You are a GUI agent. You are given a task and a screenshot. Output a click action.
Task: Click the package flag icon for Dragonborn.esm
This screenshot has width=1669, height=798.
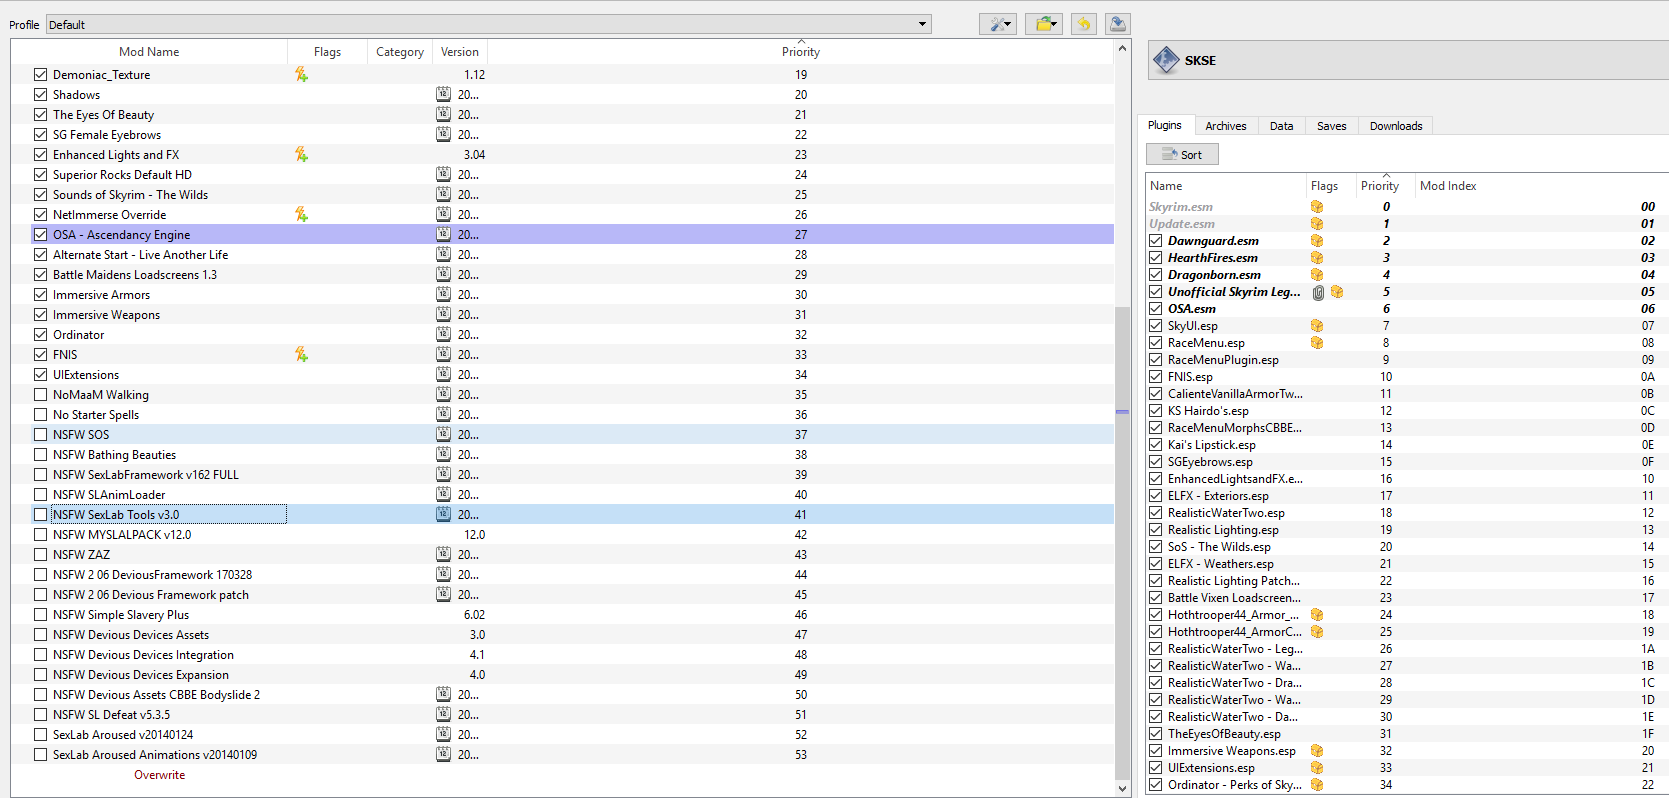(x=1317, y=275)
